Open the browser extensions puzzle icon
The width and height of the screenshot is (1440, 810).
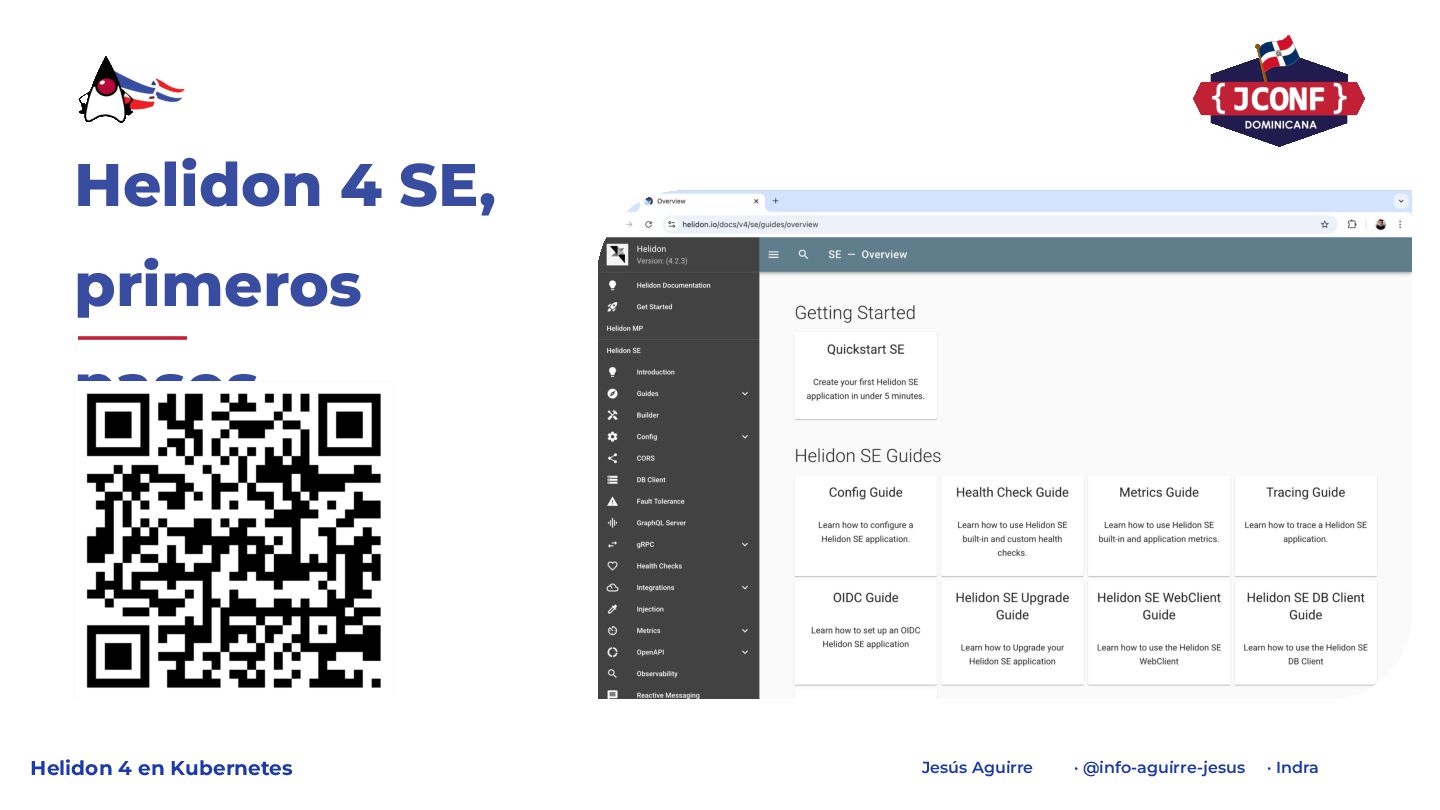point(1352,225)
